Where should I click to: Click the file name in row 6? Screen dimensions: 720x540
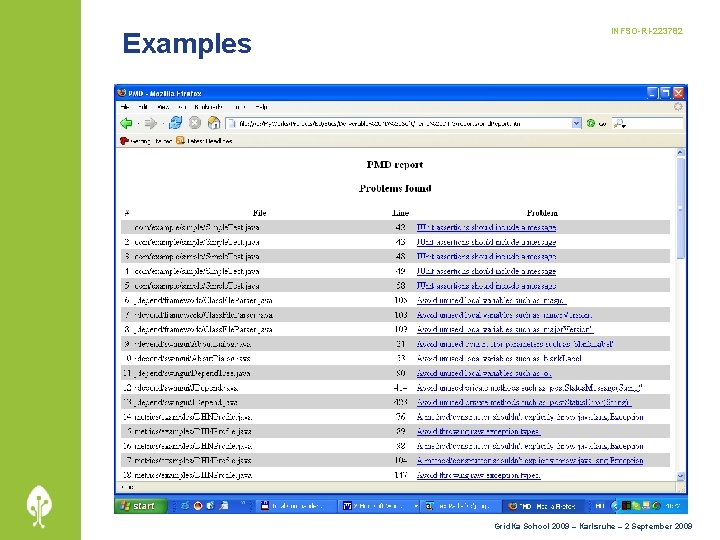[203, 300]
